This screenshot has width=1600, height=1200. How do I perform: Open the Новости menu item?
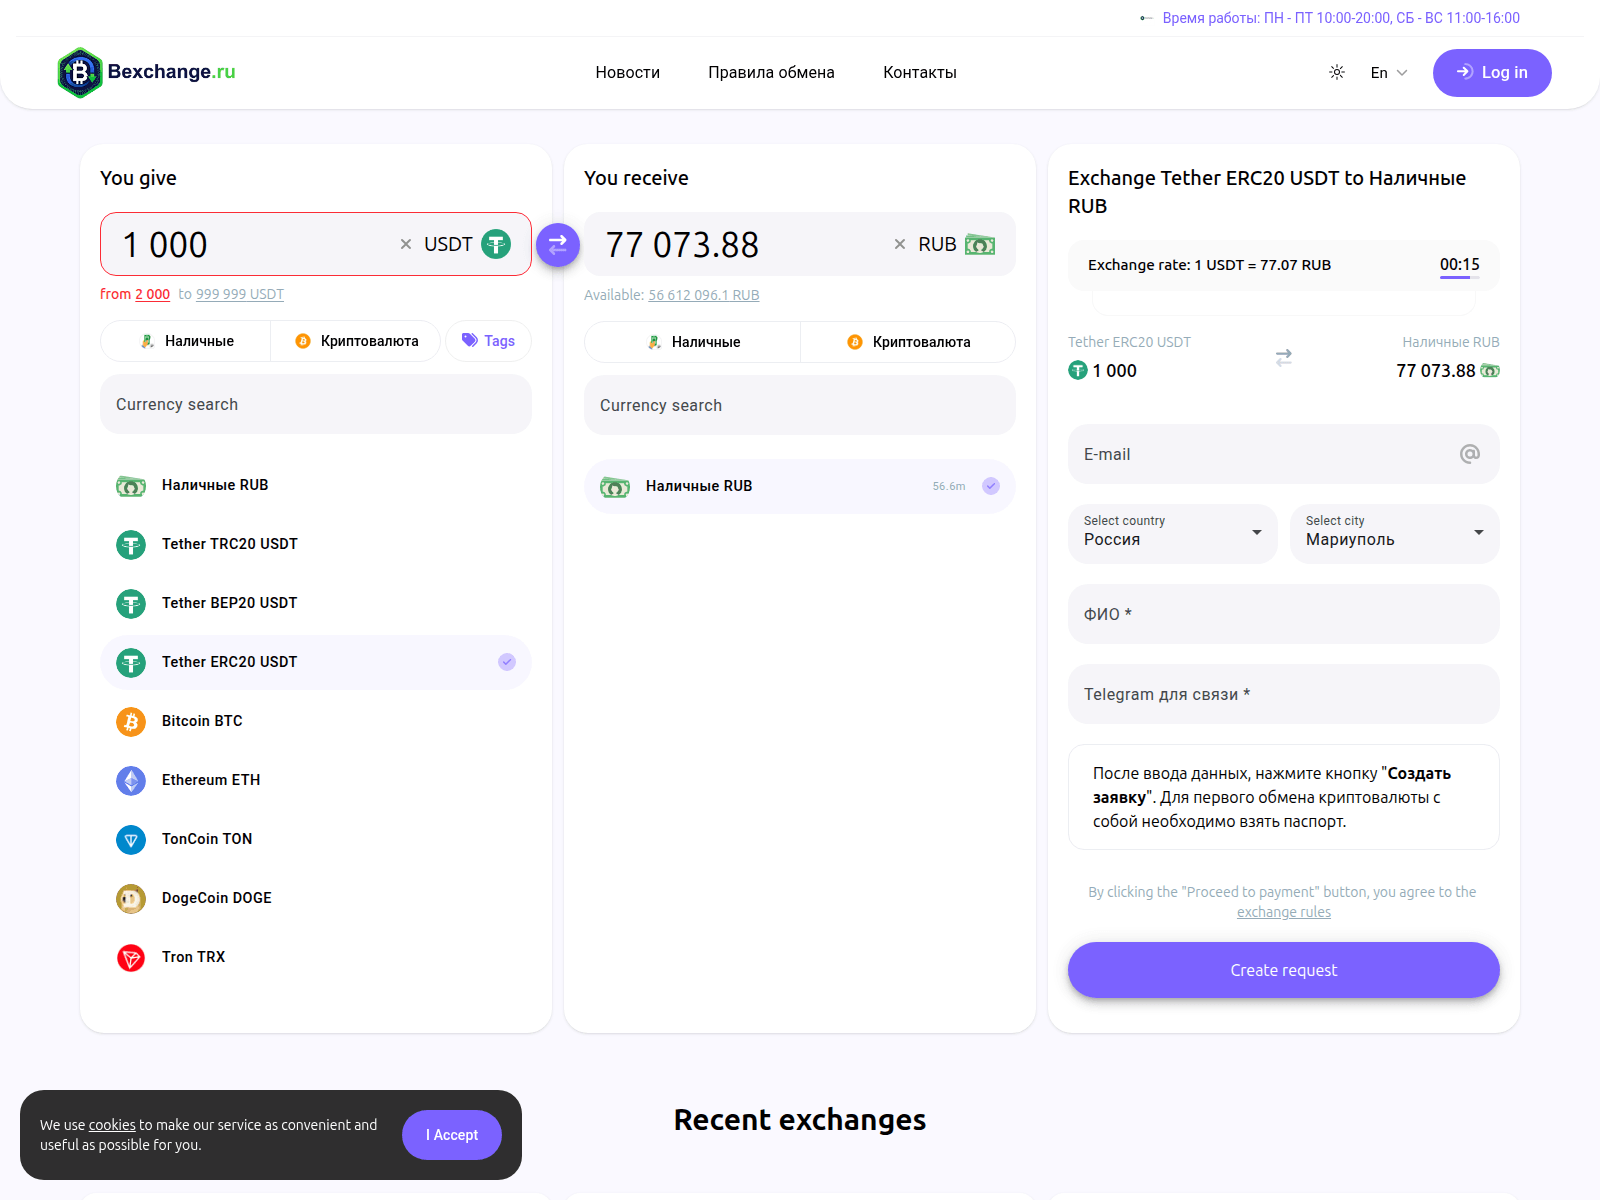click(628, 72)
